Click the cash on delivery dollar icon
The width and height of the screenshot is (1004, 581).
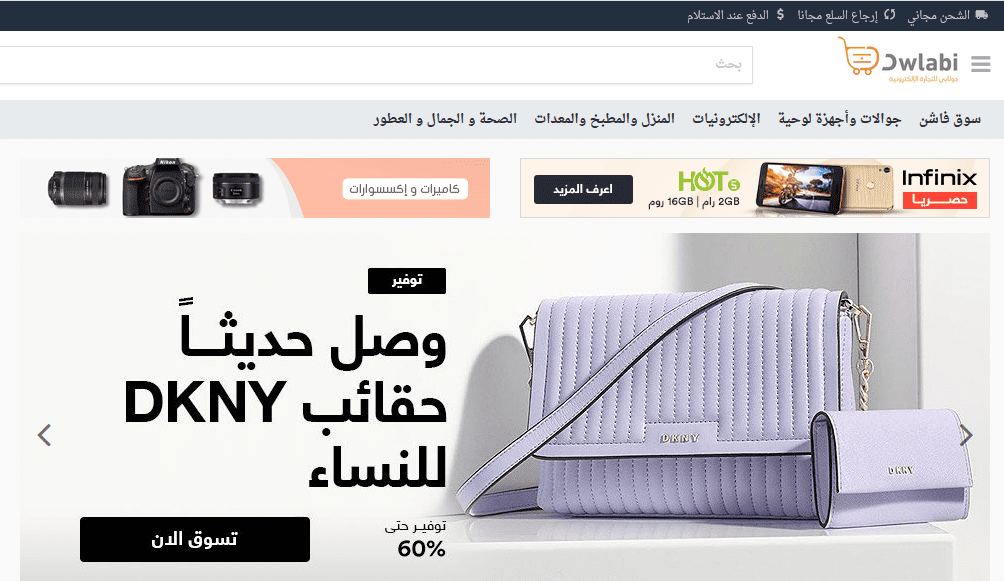(x=780, y=15)
